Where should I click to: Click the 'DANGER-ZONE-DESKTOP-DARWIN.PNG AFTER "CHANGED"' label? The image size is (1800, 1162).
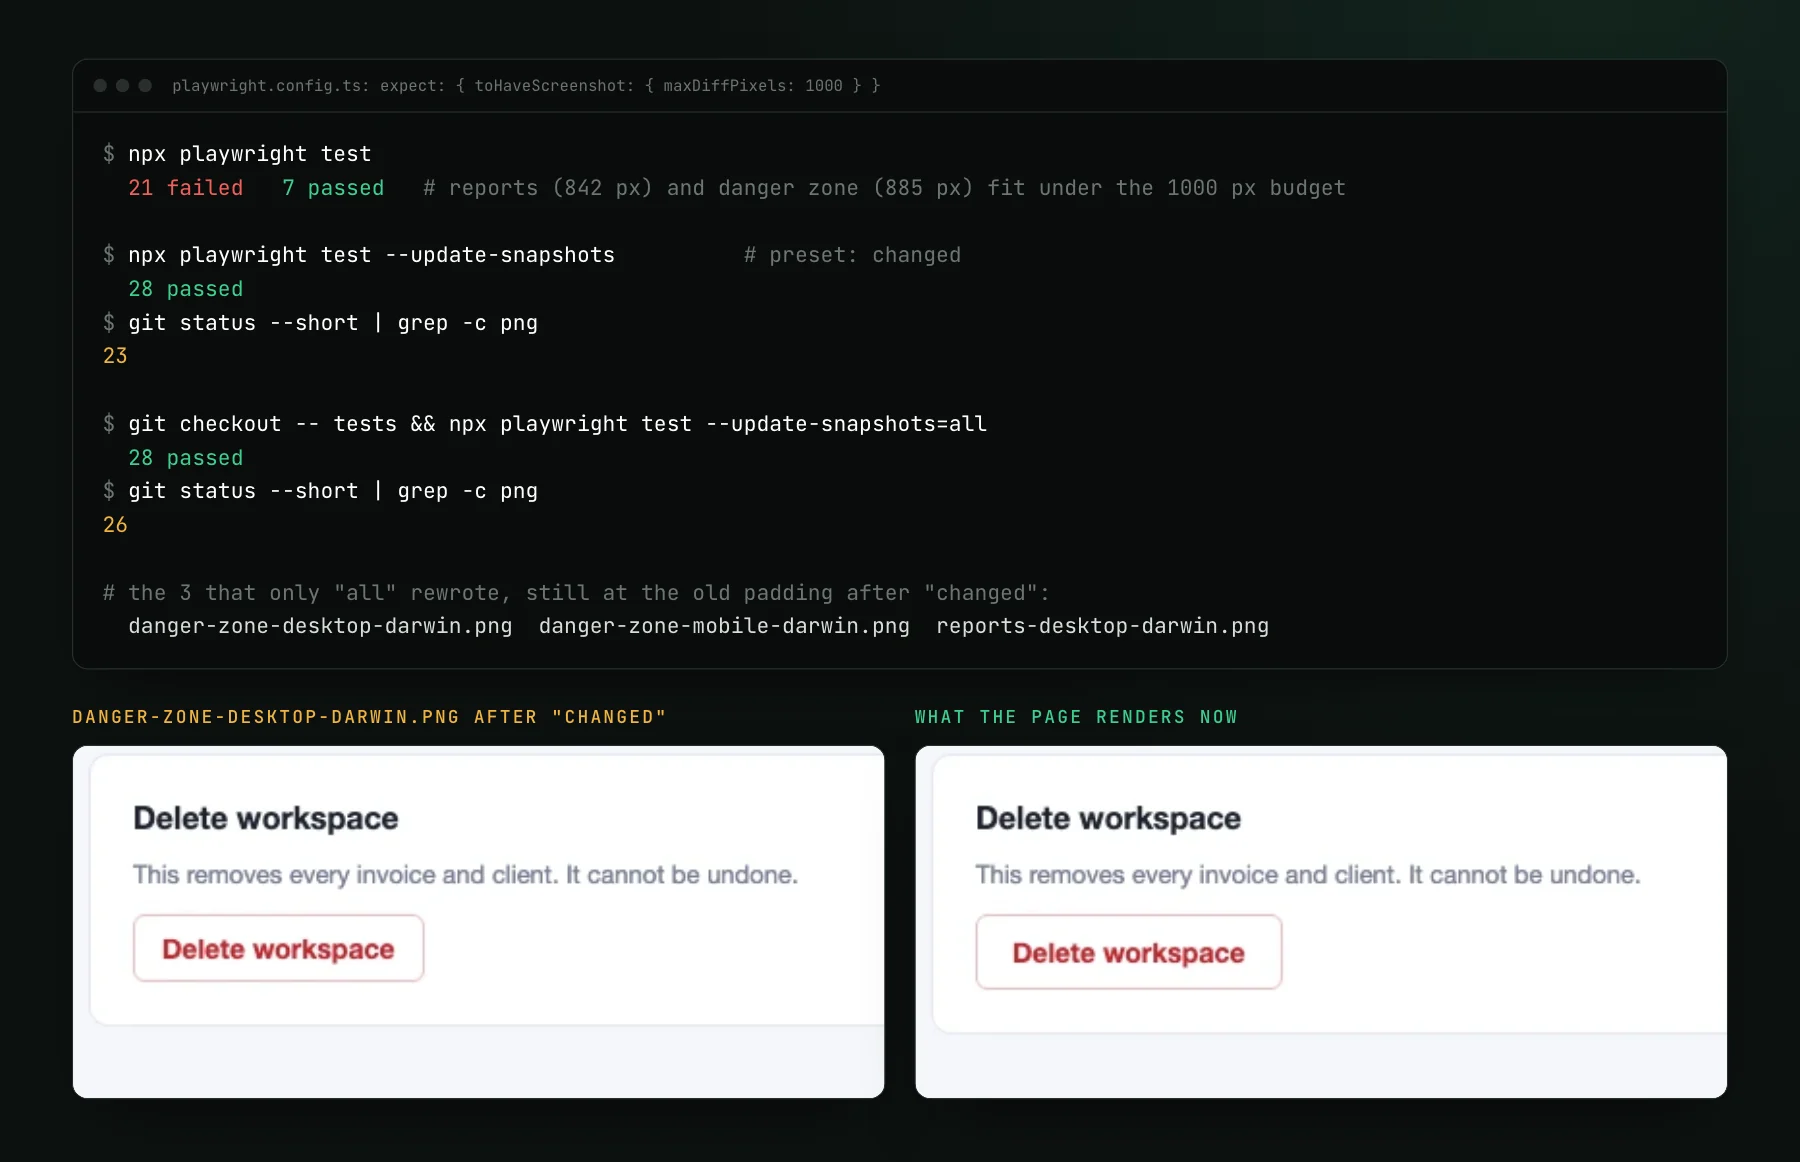pyautogui.click(x=369, y=717)
